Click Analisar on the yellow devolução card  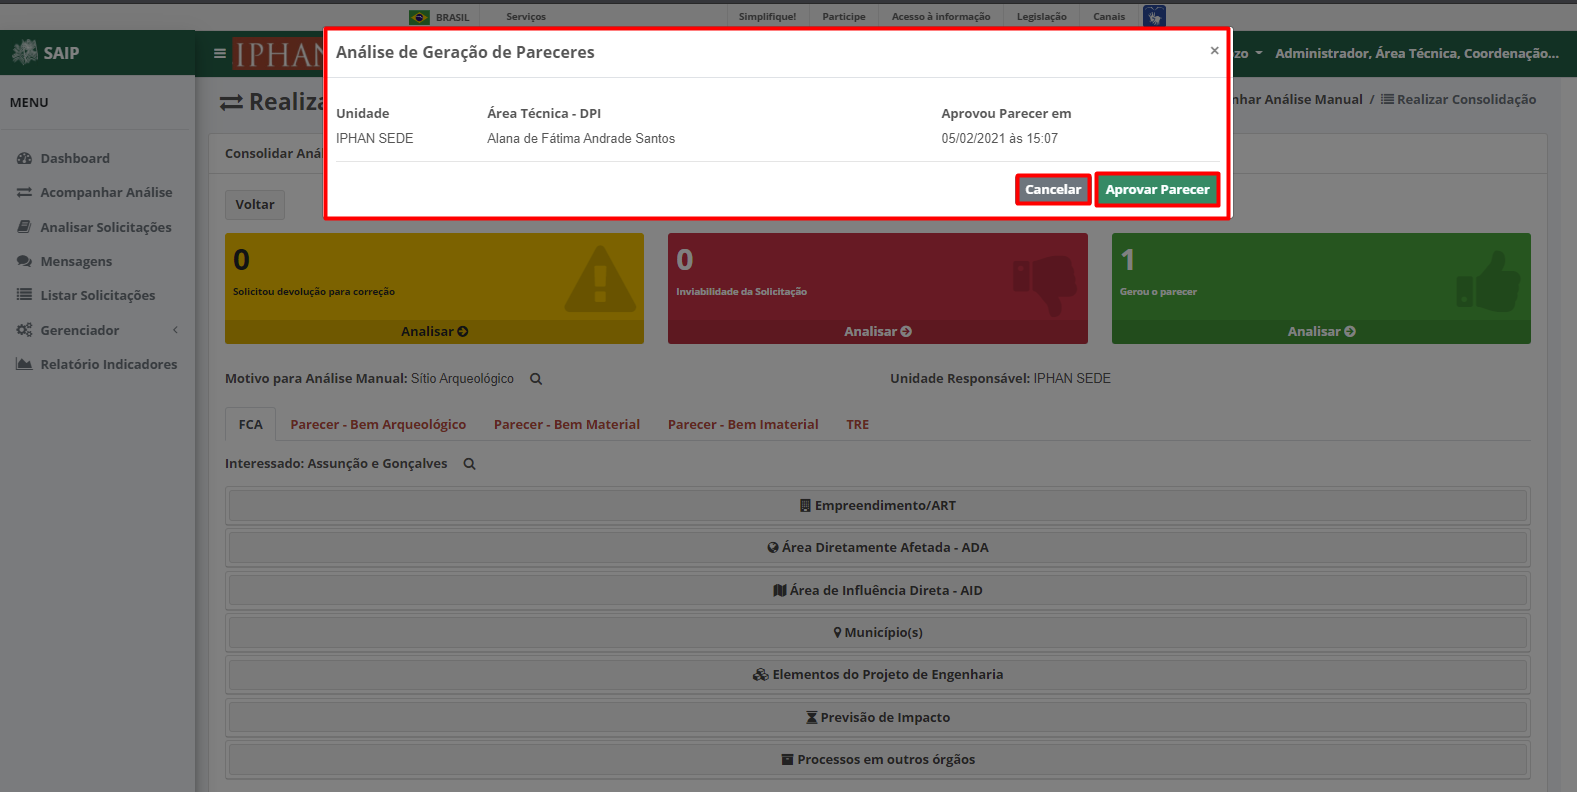coord(434,331)
